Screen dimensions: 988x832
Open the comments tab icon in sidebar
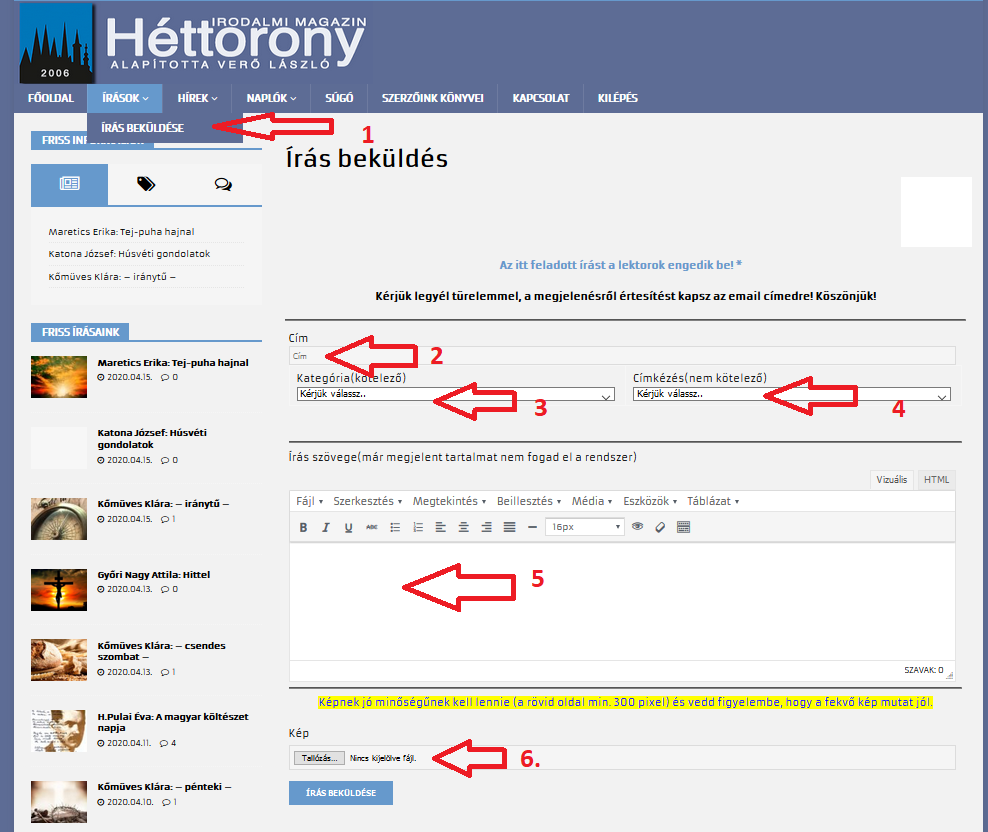coord(223,184)
